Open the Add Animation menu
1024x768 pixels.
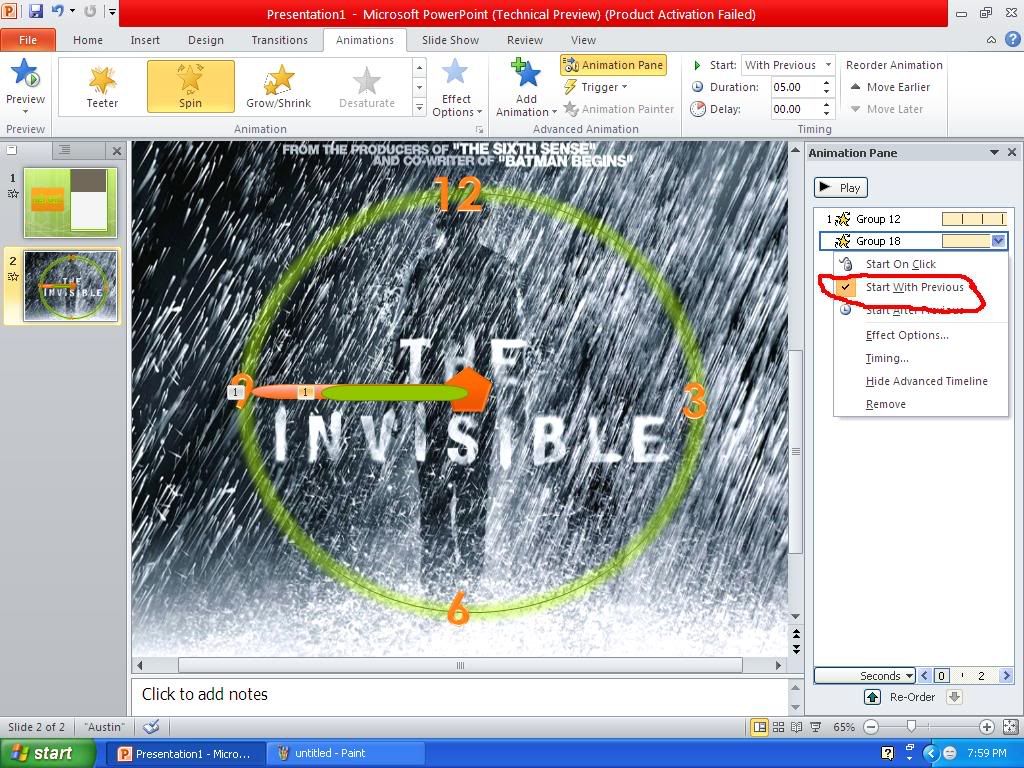(526, 88)
